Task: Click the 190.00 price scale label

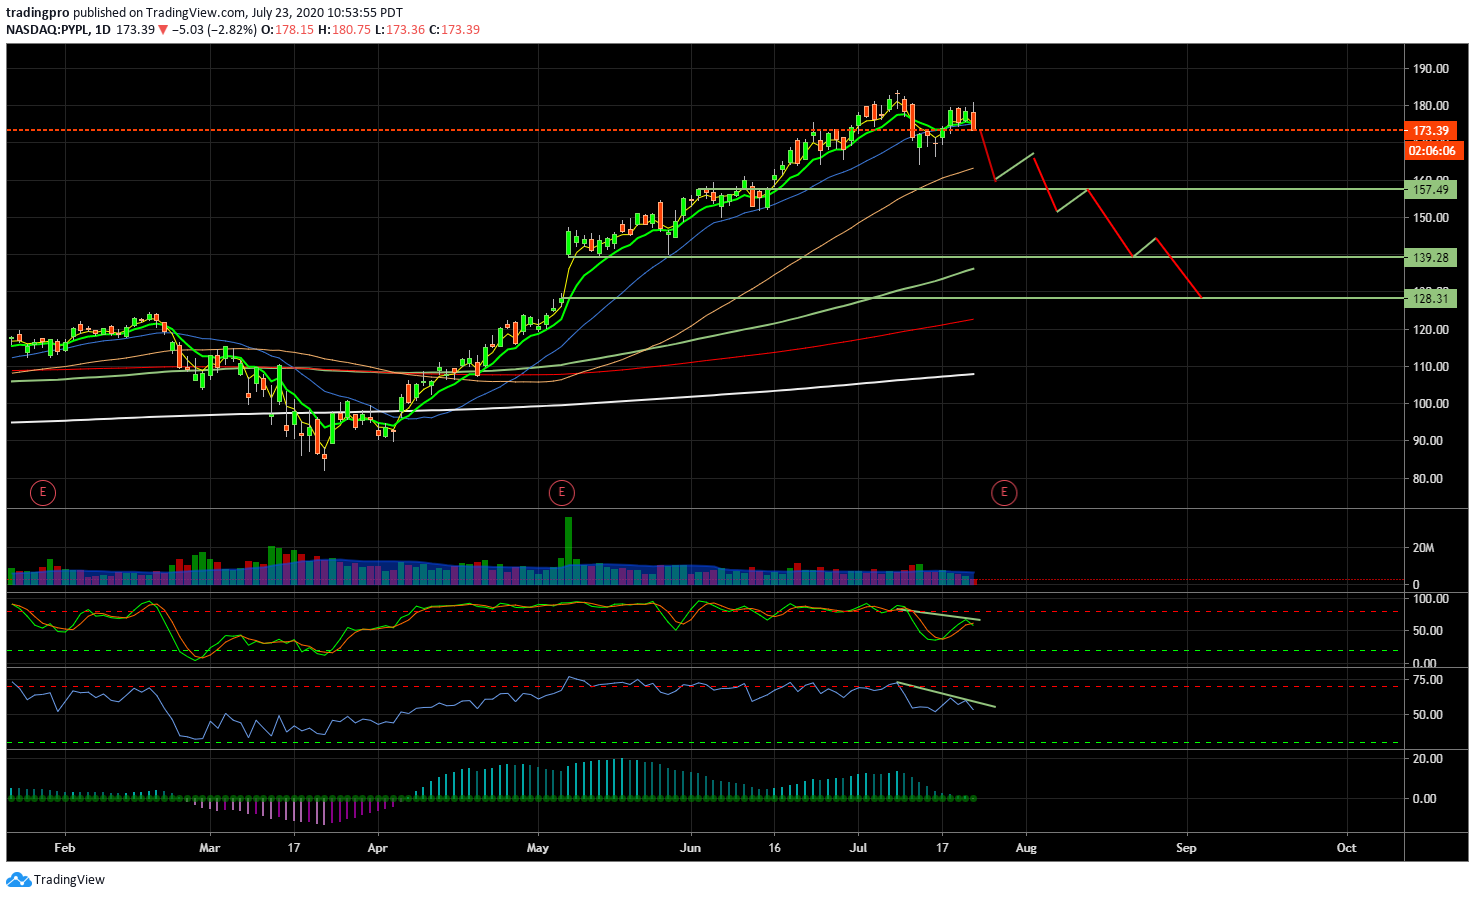Action: click(x=1431, y=69)
